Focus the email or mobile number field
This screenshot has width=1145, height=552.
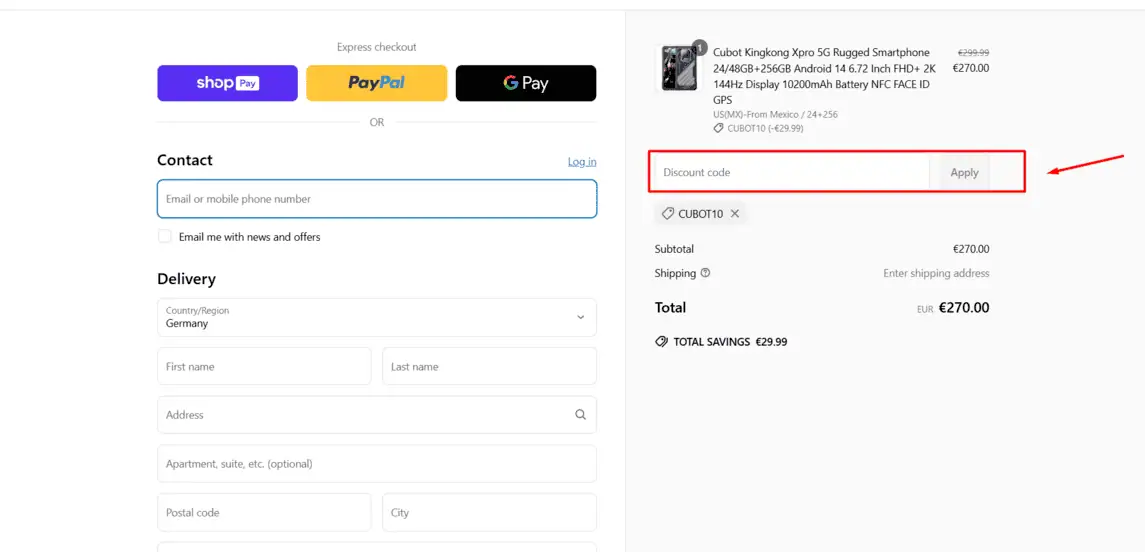point(377,199)
